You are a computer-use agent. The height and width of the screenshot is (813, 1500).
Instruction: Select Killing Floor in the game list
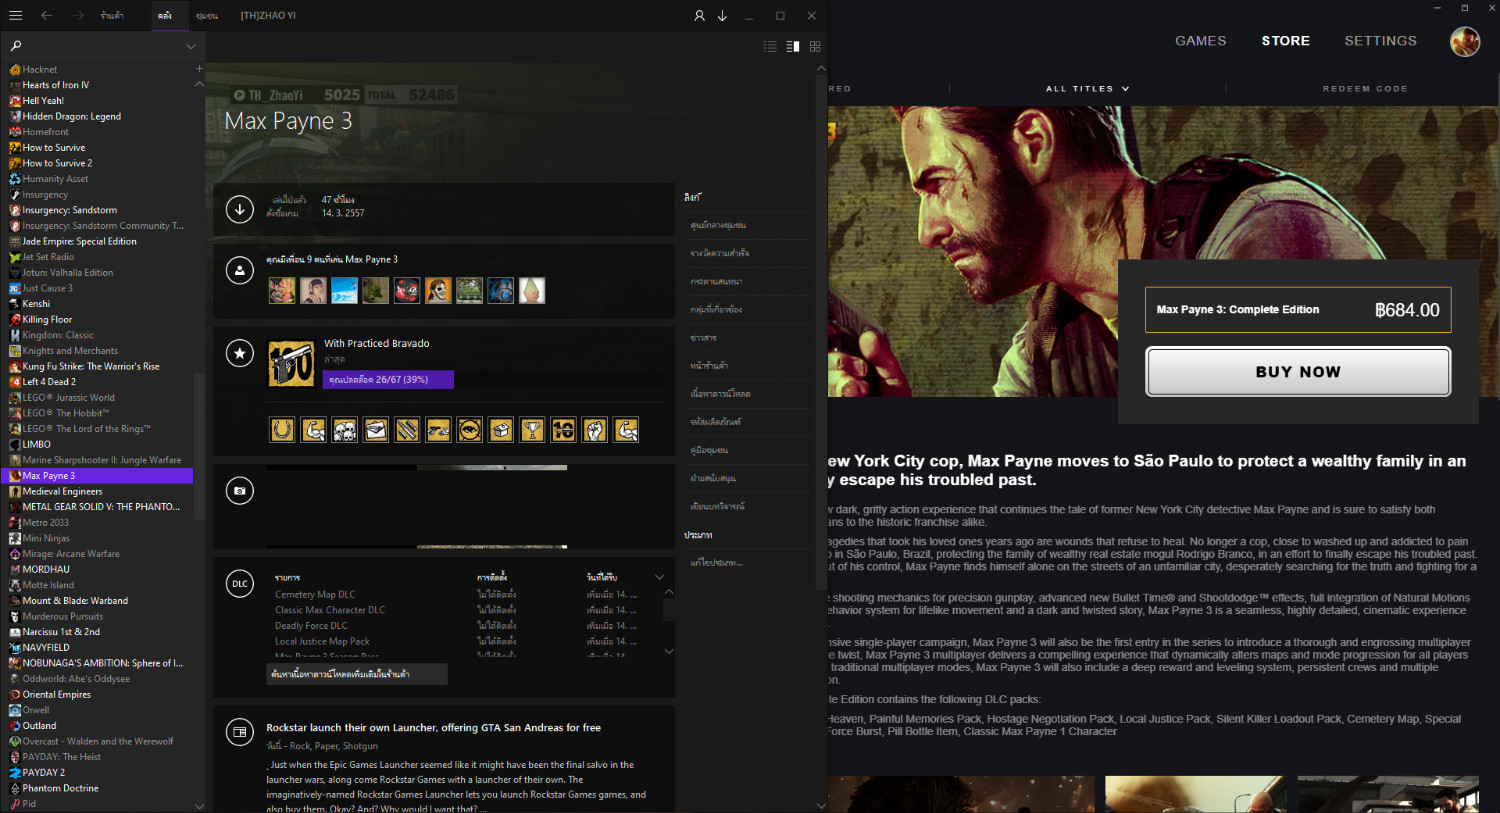tap(47, 320)
